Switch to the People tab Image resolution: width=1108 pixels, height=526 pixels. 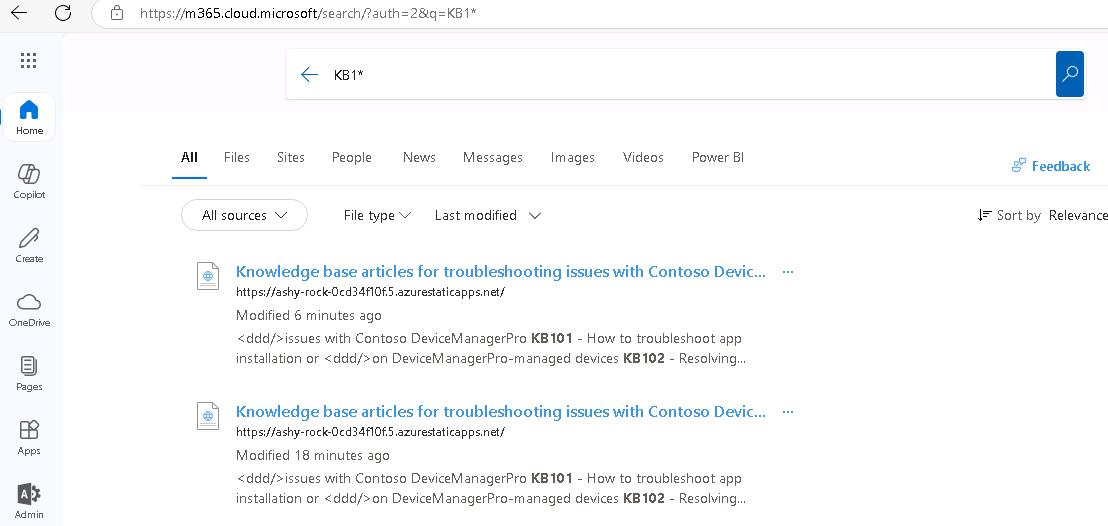click(x=352, y=158)
